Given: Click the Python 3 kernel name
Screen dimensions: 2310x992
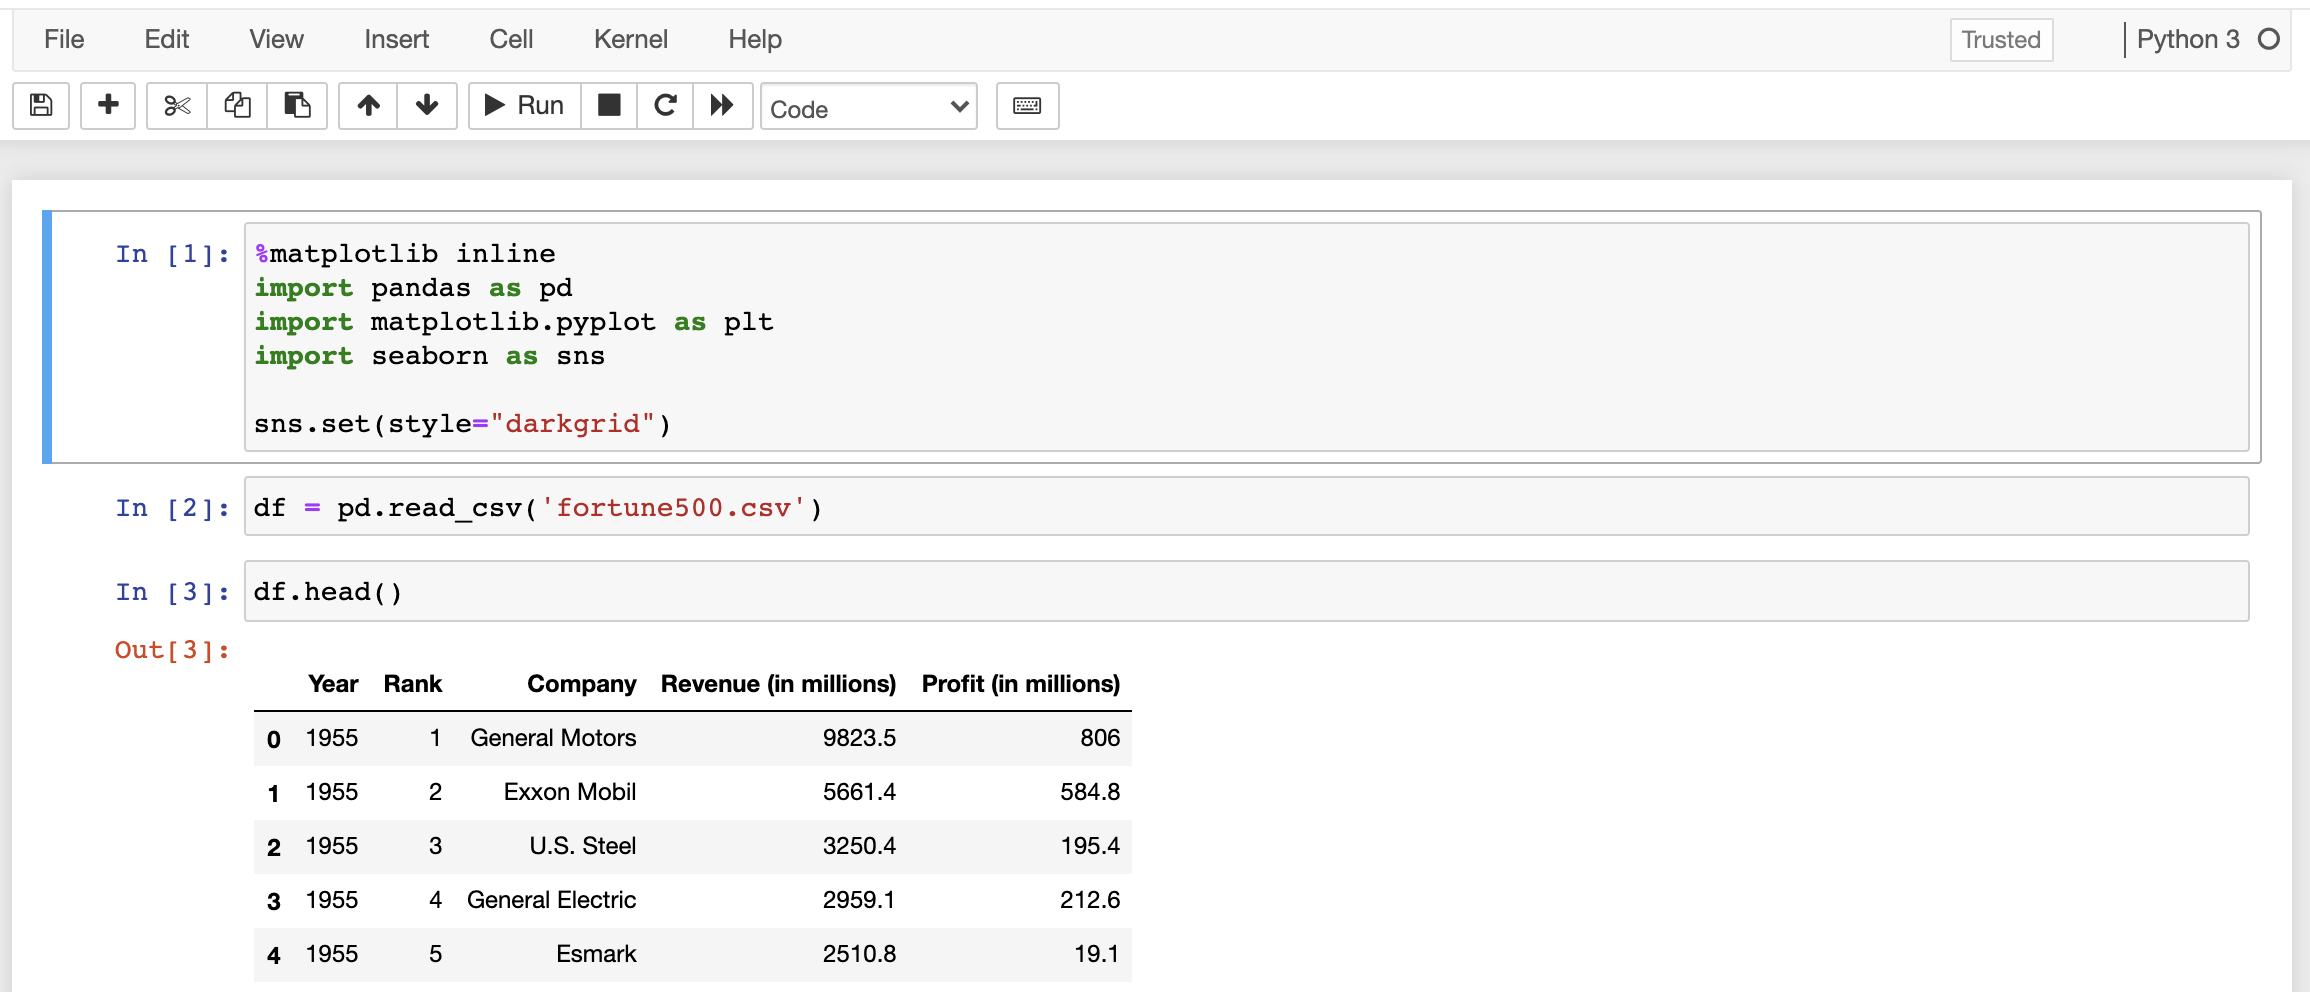Looking at the screenshot, I should [2188, 39].
